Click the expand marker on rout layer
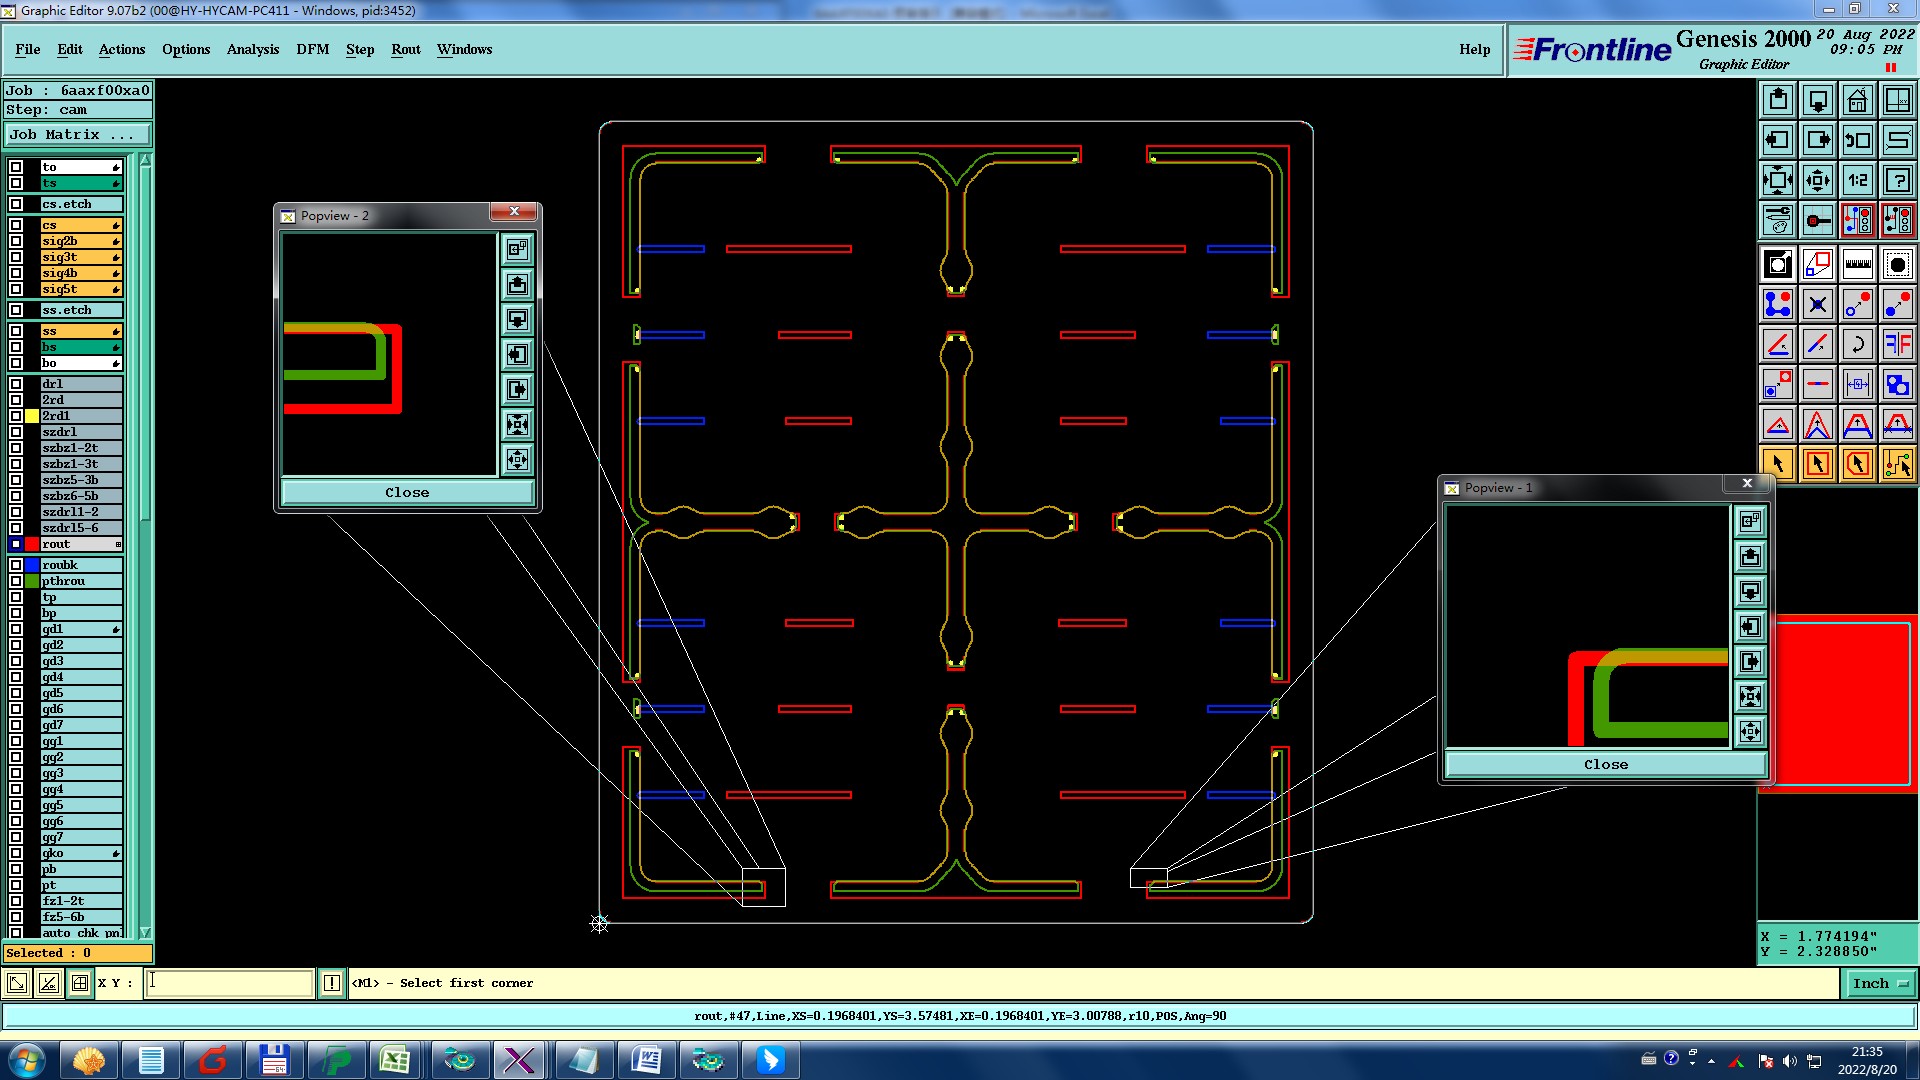Screen dimensions: 1920x1080 point(118,544)
